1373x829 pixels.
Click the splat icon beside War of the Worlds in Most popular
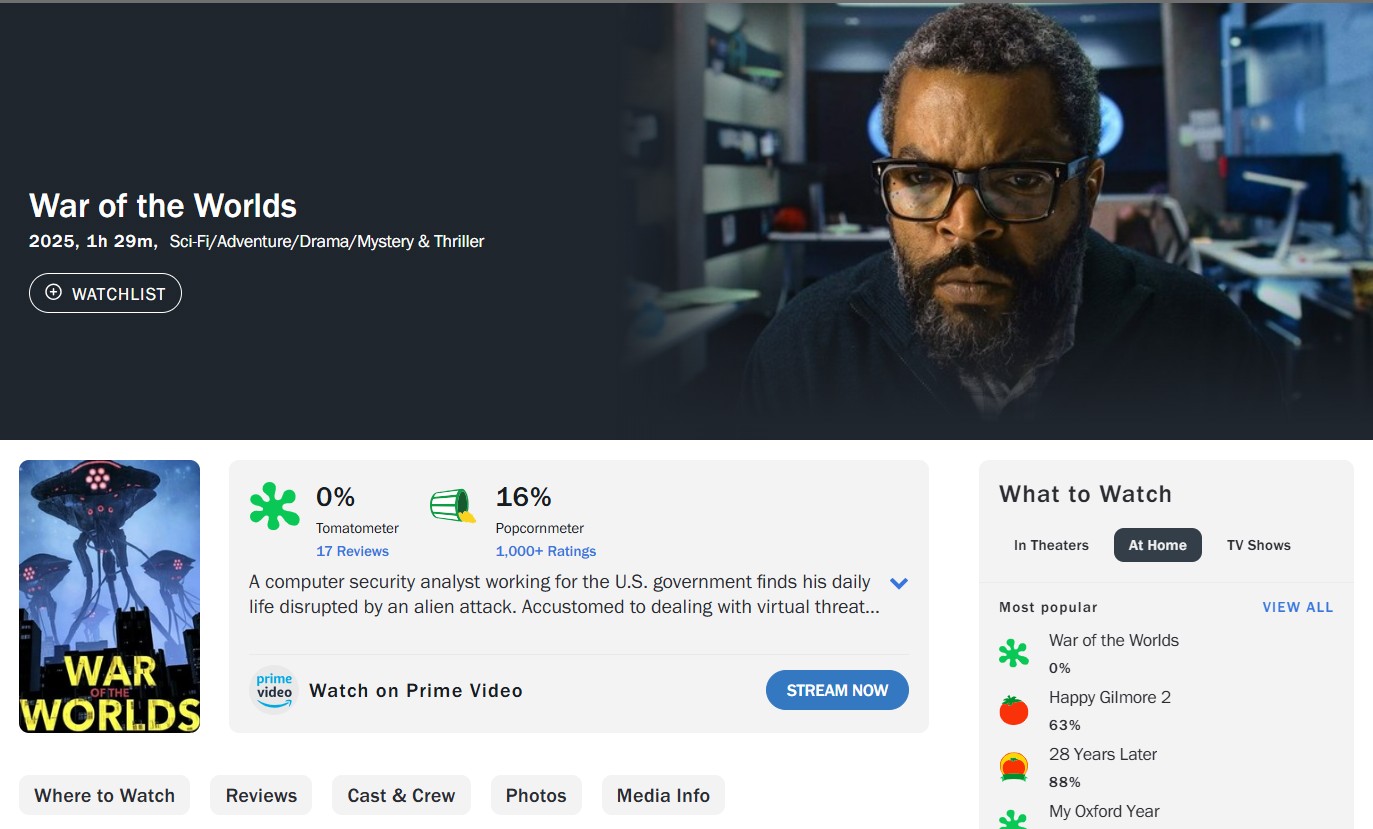(x=1013, y=654)
